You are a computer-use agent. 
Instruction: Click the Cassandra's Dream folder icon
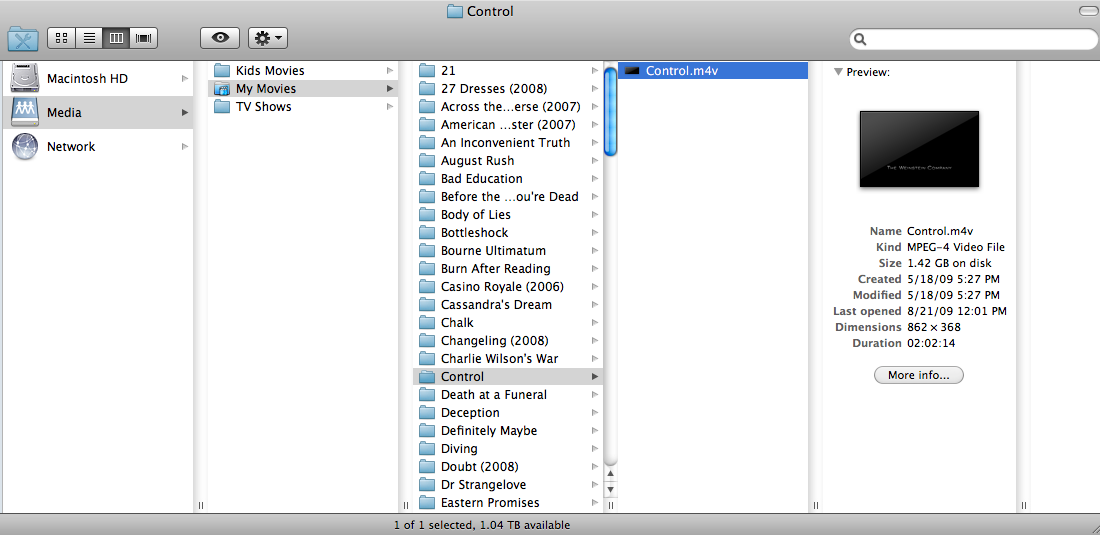[x=427, y=304]
